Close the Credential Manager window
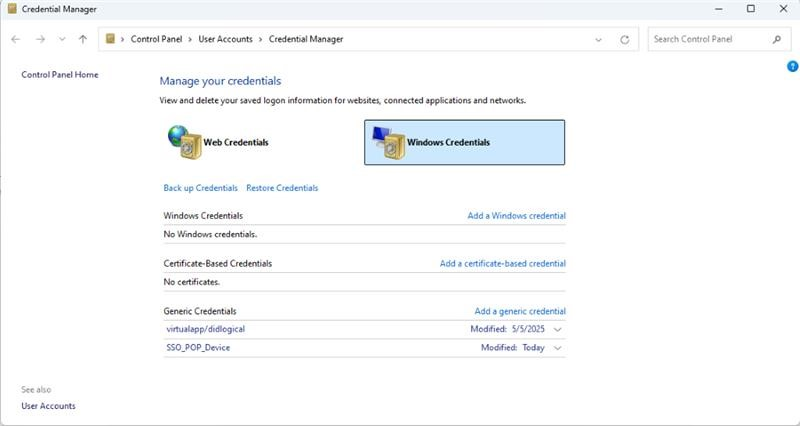Image resolution: width=800 pixels, height=426 pixels. (783, 9)
